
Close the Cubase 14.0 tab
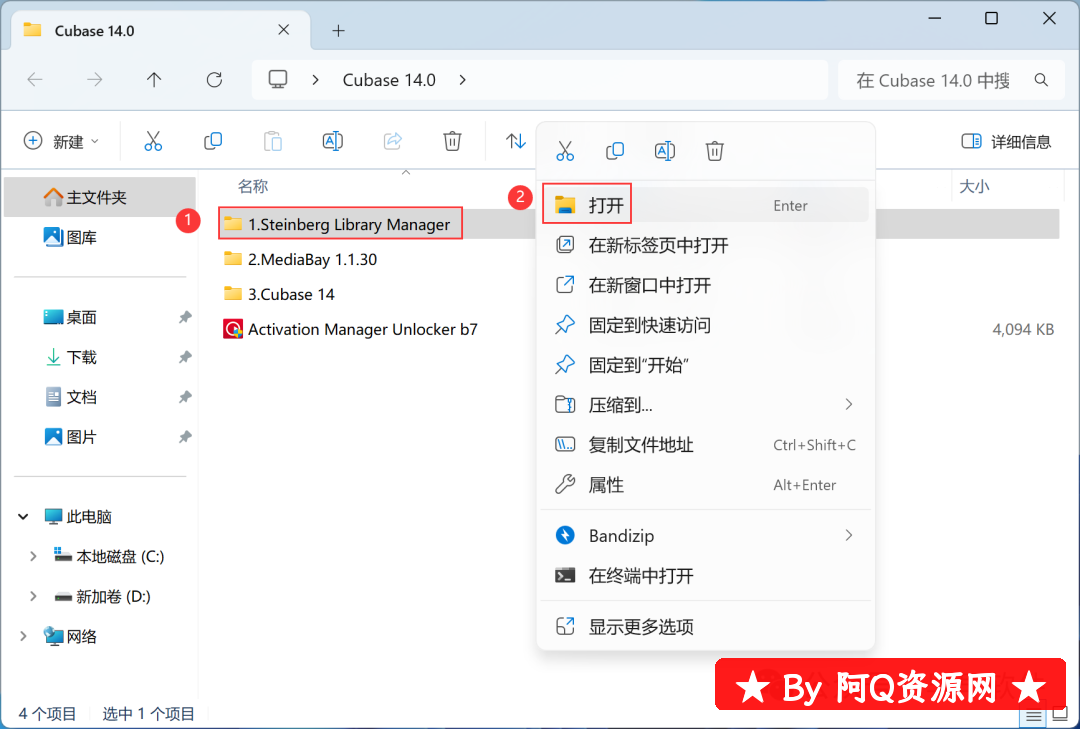click(284, 30)
